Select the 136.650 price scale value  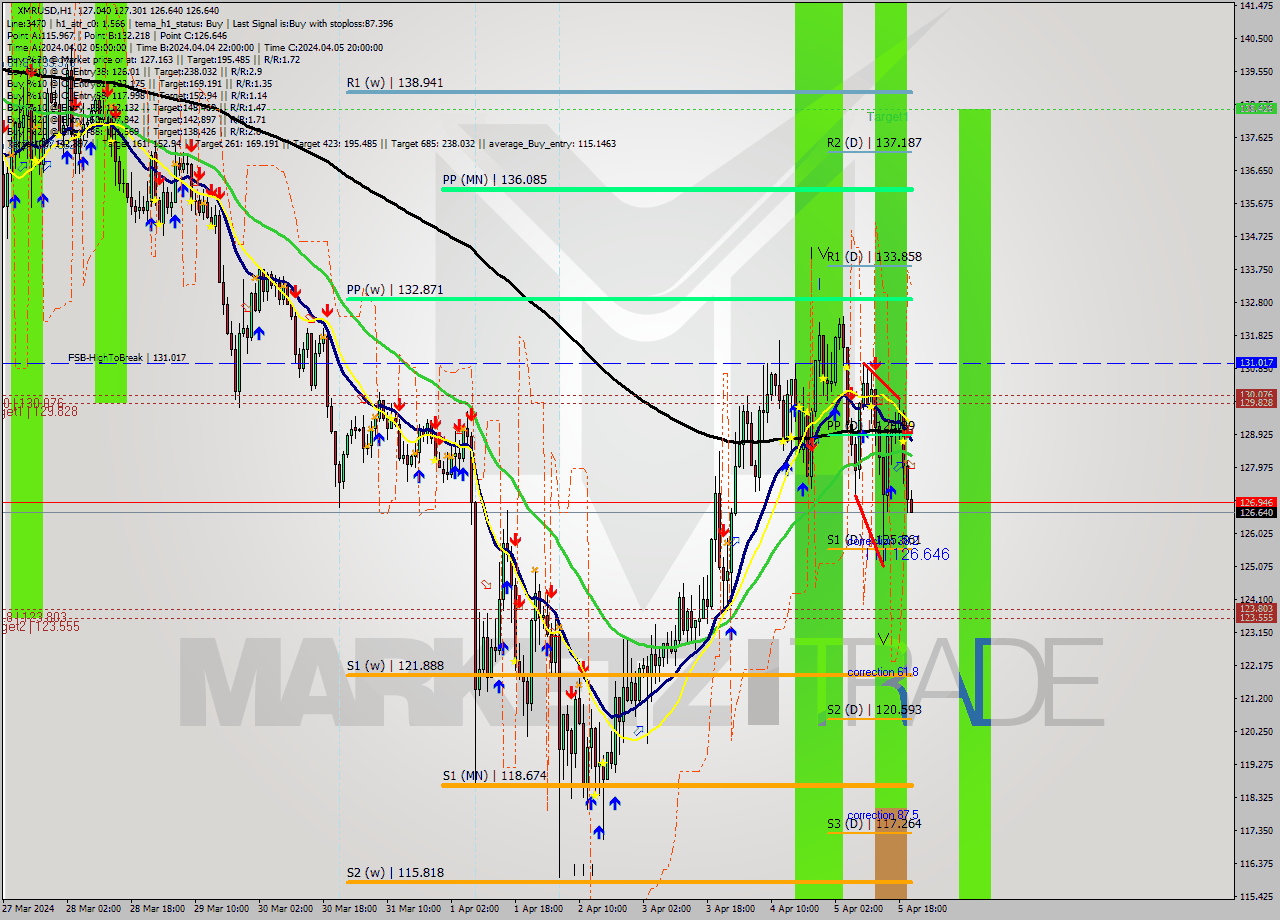1256,171
